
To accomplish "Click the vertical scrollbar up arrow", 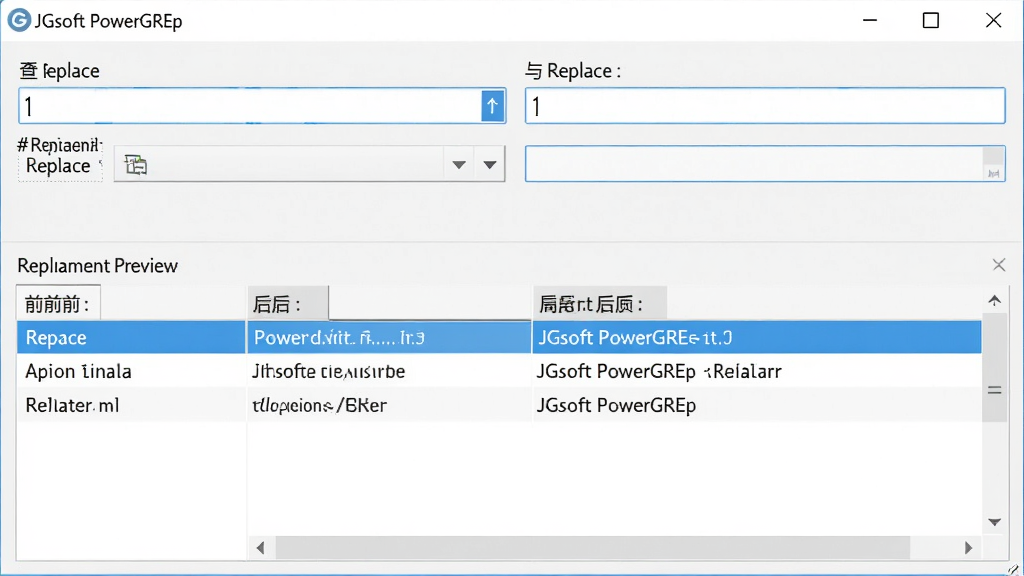I will point(995,300).
